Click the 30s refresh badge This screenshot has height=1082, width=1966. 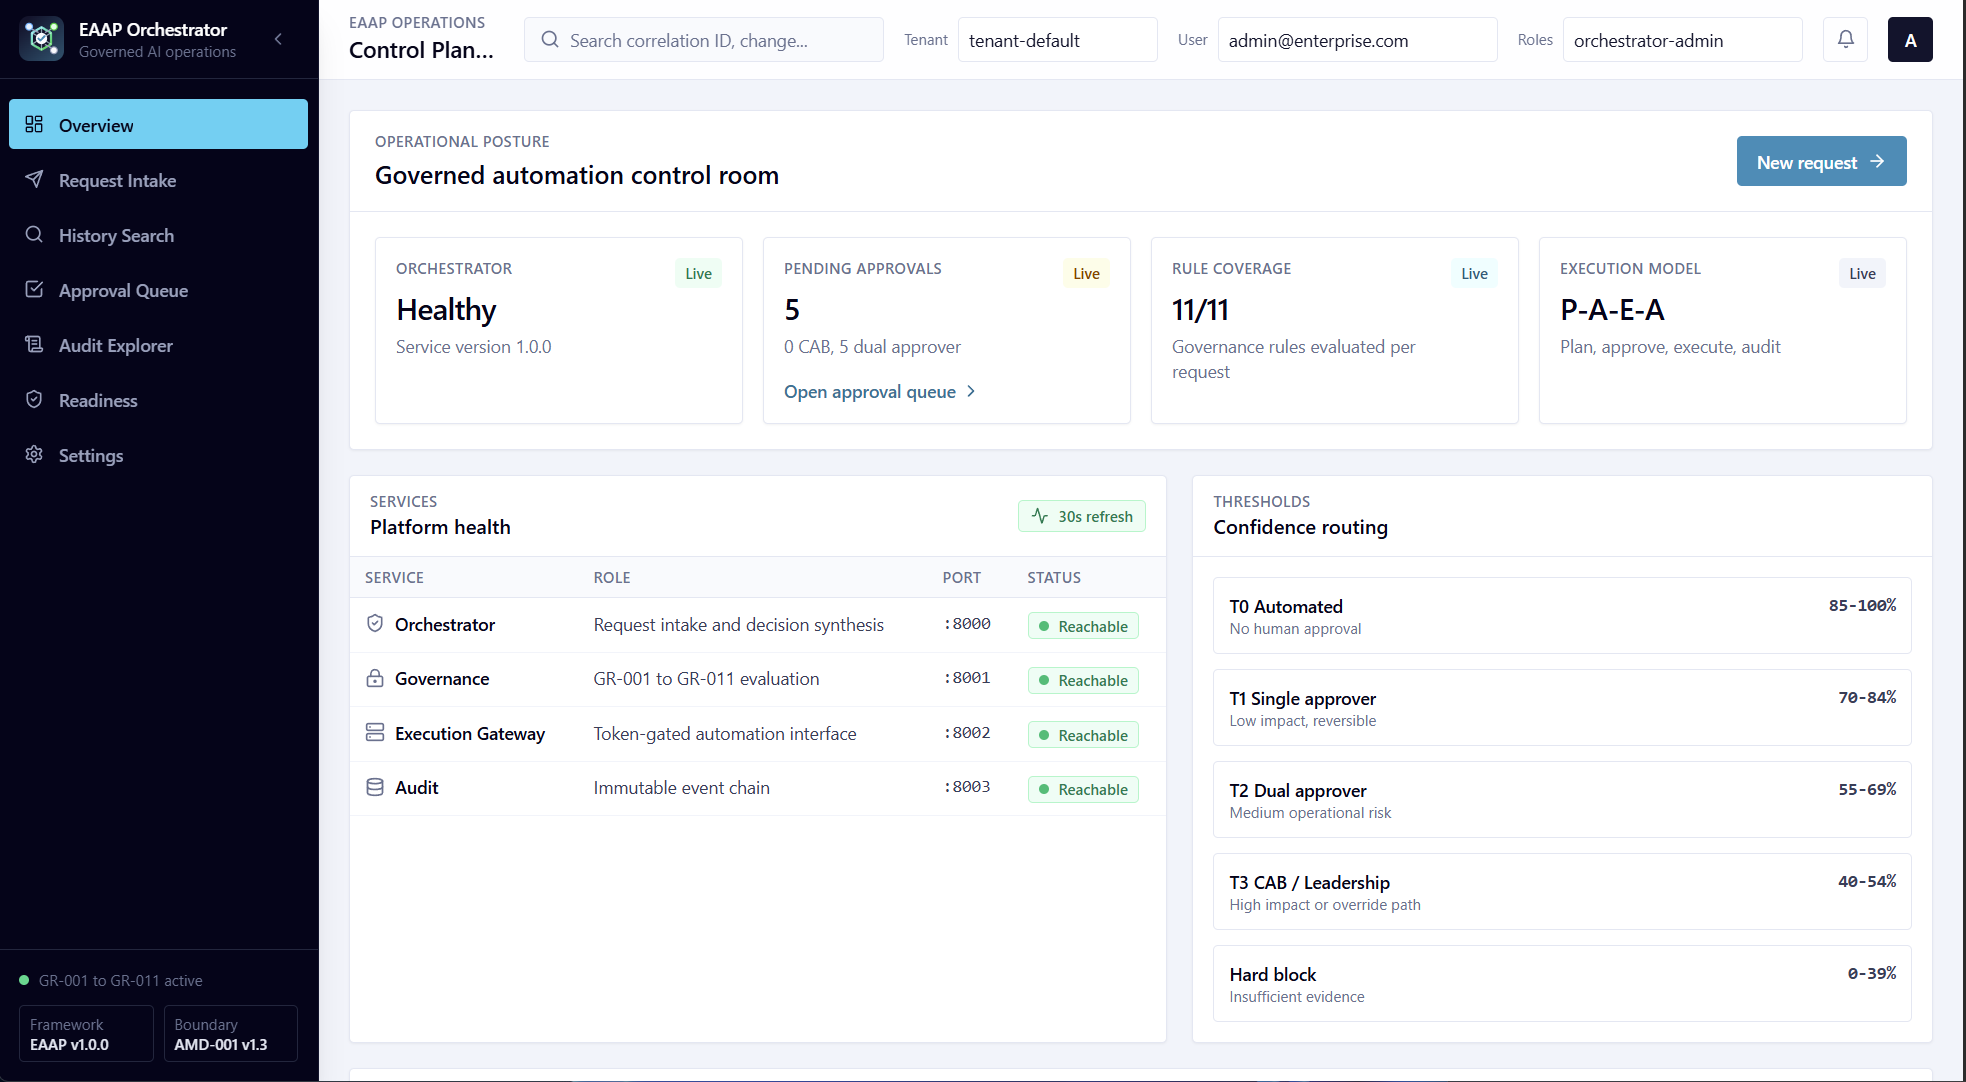coord(1082,516)
